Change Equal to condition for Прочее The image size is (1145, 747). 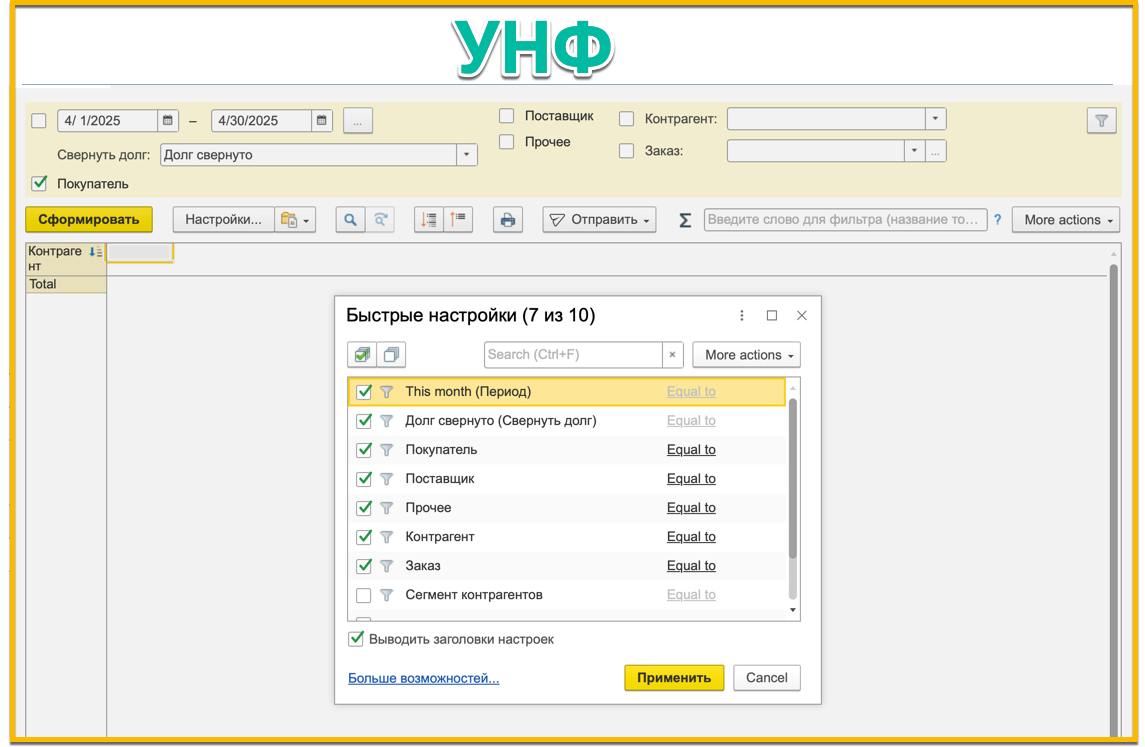click(x=691, y=508)
